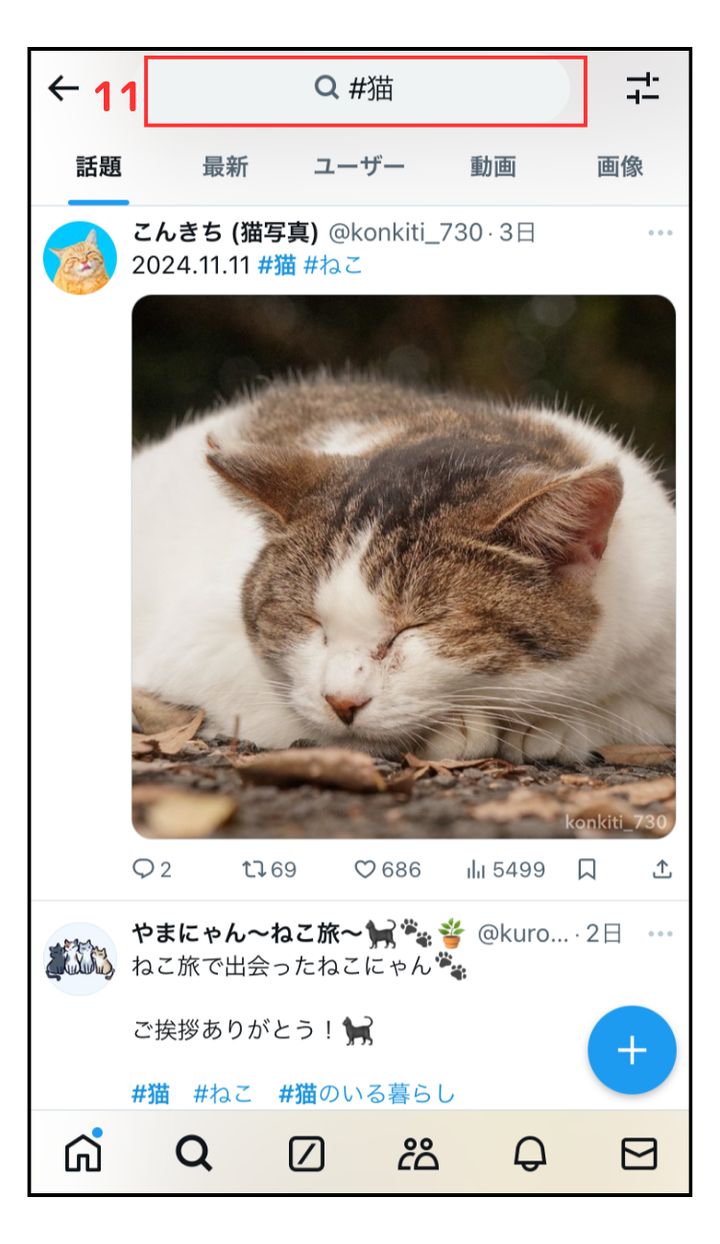The height and width of the screenshot is (1244, 720).
Task: Open the 動画 tab
Action: (x=493, y=167)
